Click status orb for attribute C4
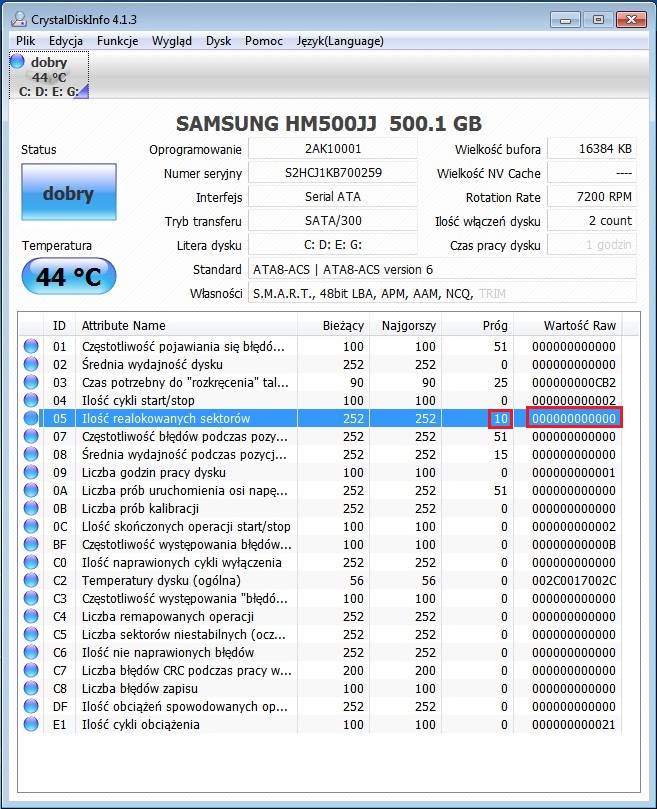This screenshot has height=809, width=657. coord(31,616)
